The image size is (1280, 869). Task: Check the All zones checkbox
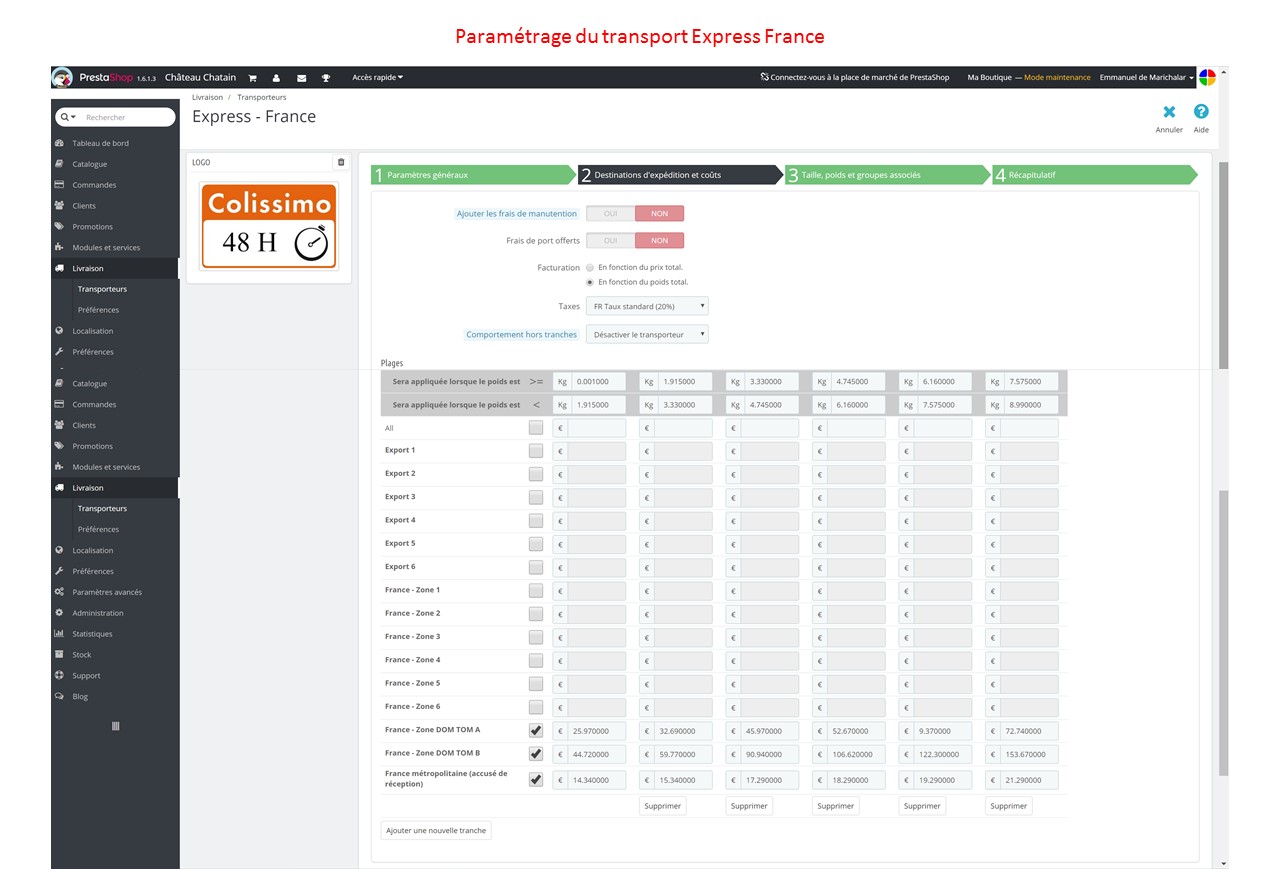pos(536,427)
